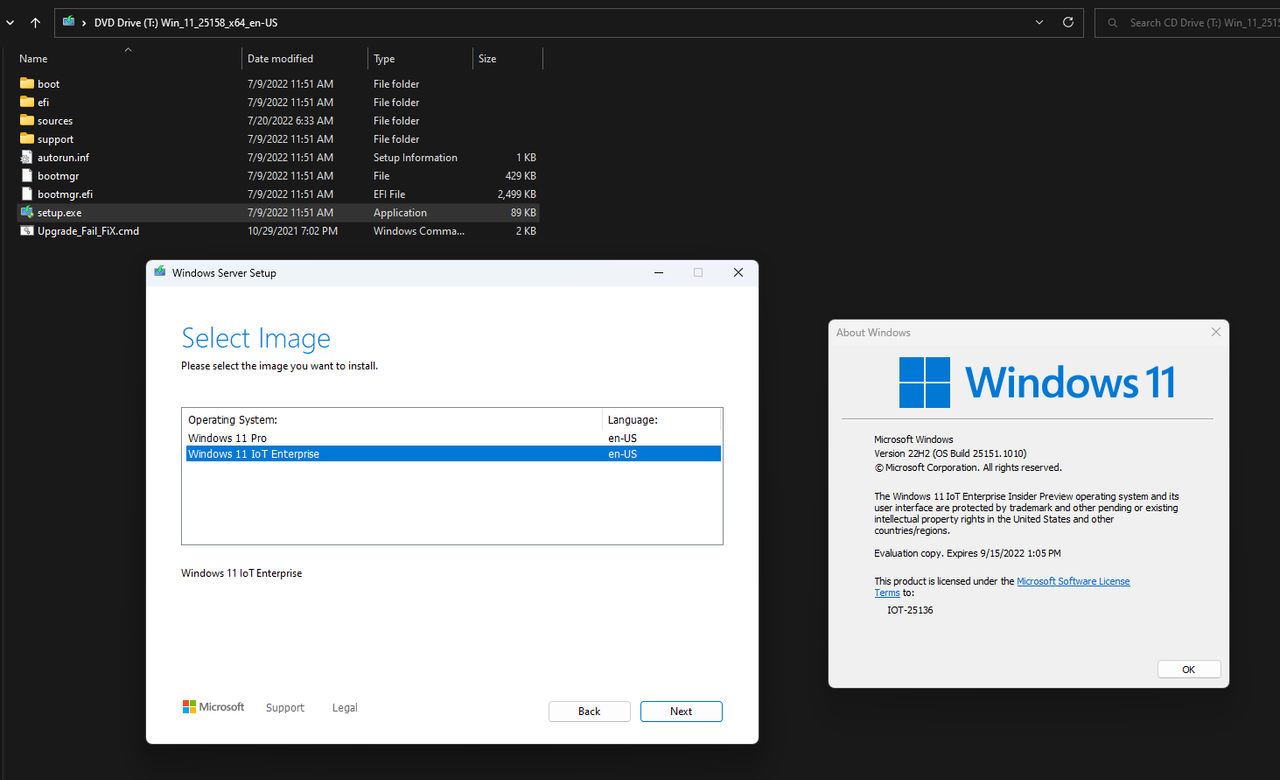
Task: Select the support folder name
Action: point(56,139)
